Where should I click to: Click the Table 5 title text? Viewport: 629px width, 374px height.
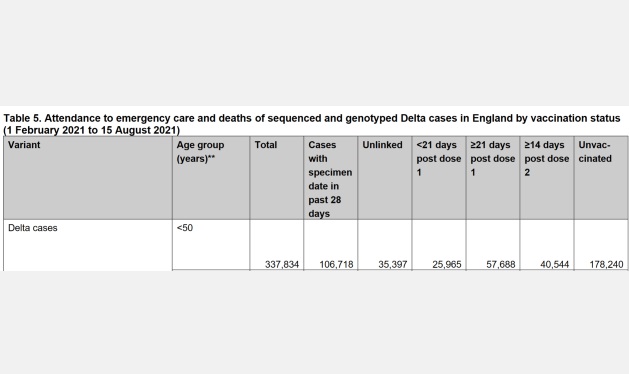tap(312, 124)
